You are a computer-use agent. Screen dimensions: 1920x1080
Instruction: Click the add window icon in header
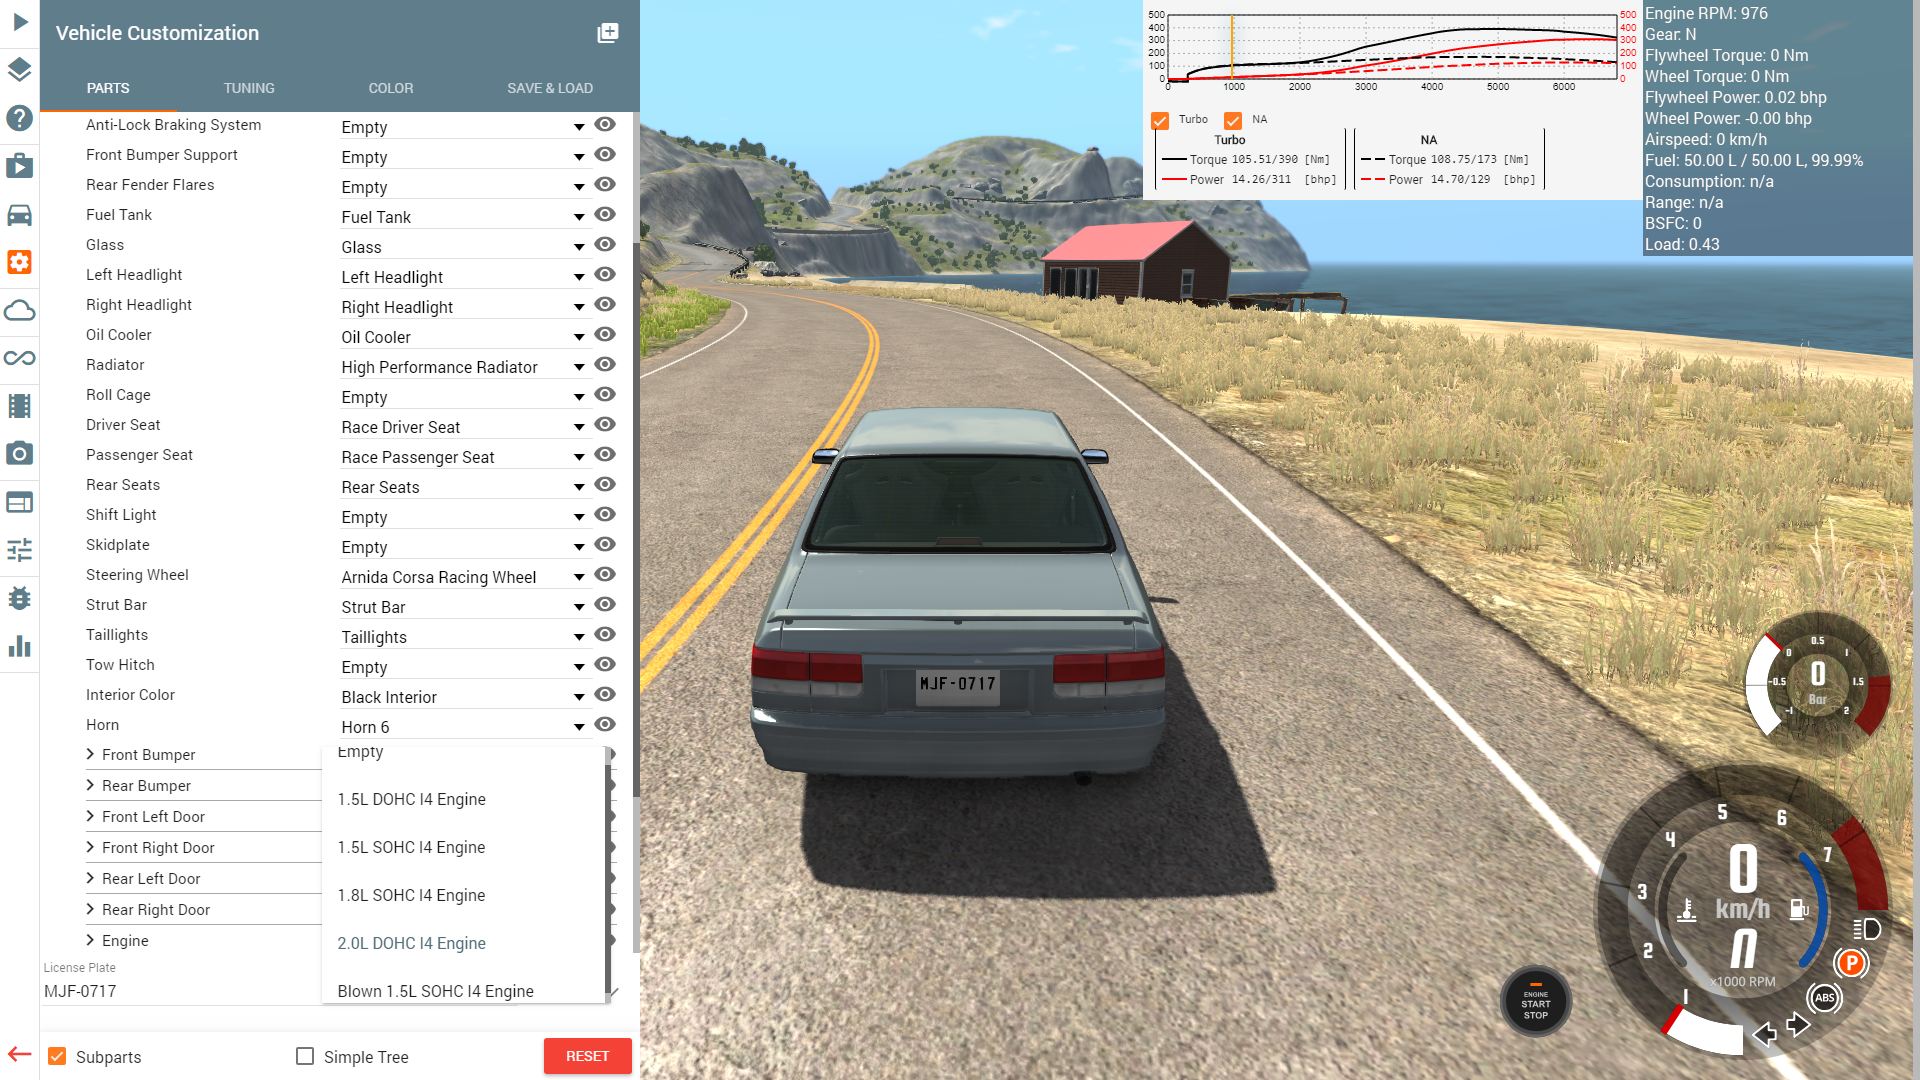click(x=608, y=33)
